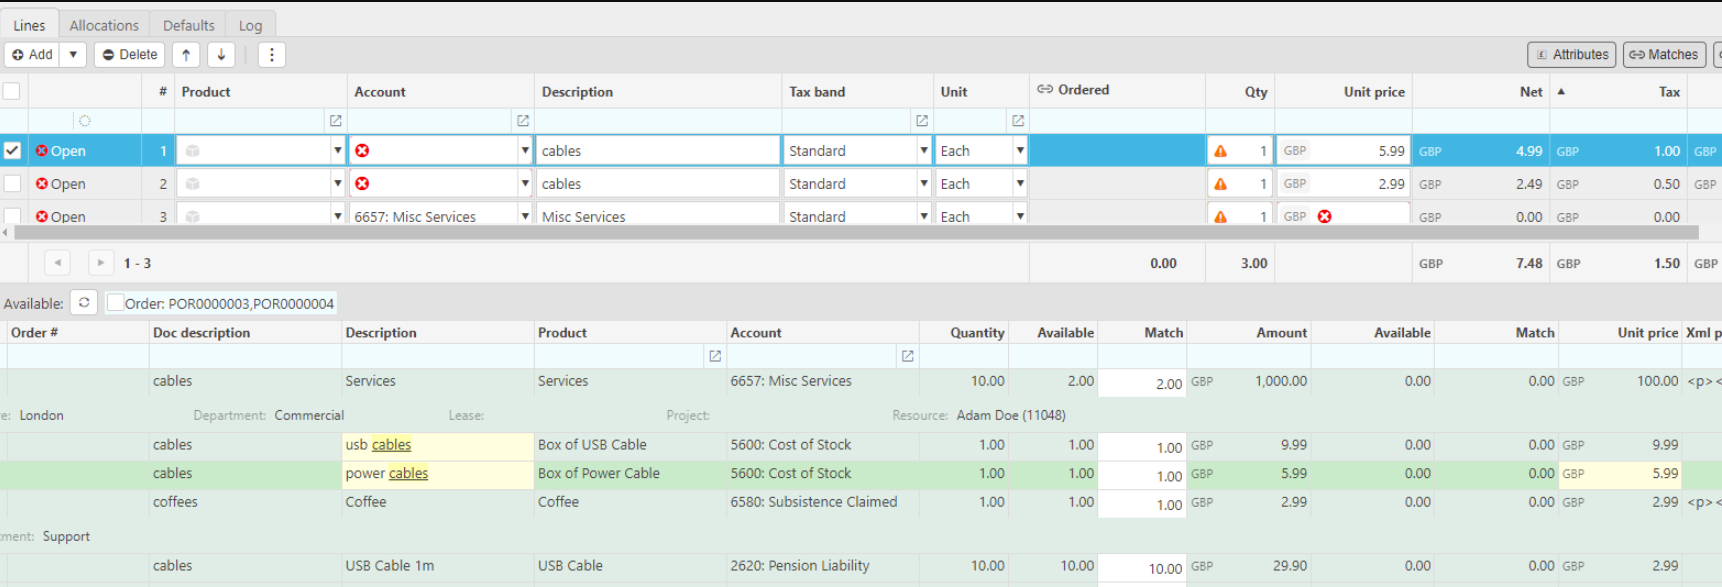1722x587 pixels.
Task: Open the Attributes panel
Action: tap(1573, 55)
